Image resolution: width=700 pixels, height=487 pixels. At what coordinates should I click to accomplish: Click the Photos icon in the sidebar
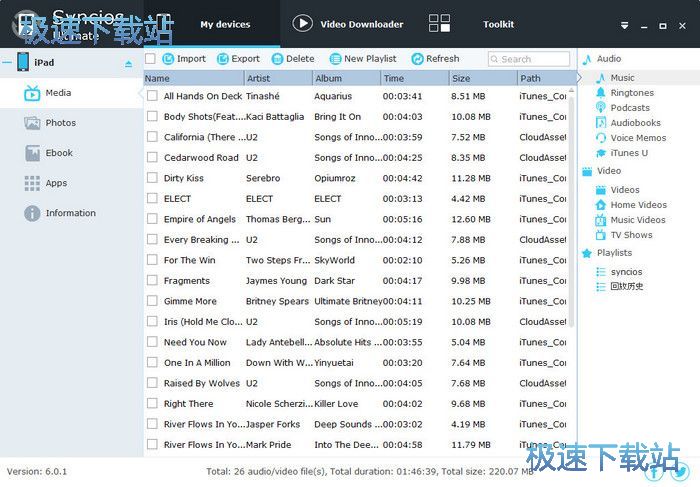32,123
